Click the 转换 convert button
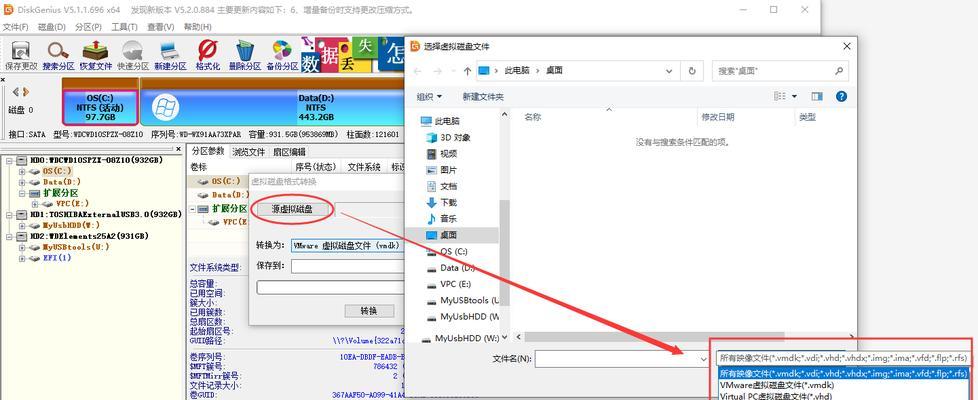 [x=369, y=311]
